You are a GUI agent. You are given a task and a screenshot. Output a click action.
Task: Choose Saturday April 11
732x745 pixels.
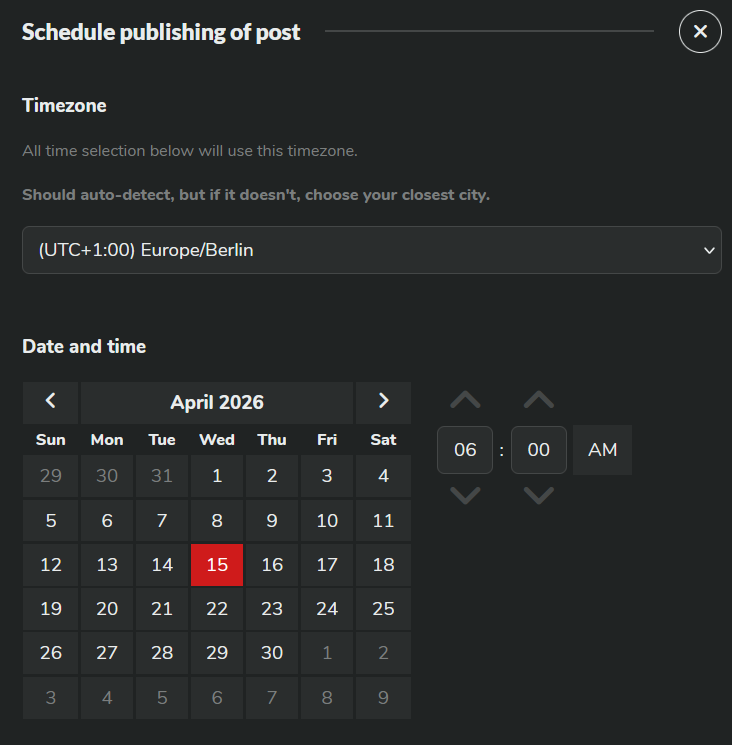[383, 521]
